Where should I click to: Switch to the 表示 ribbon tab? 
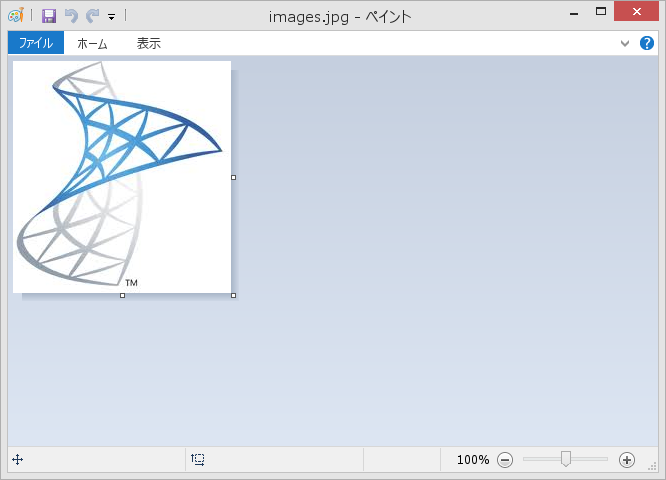pyautogui.click(x=149, y=43)
